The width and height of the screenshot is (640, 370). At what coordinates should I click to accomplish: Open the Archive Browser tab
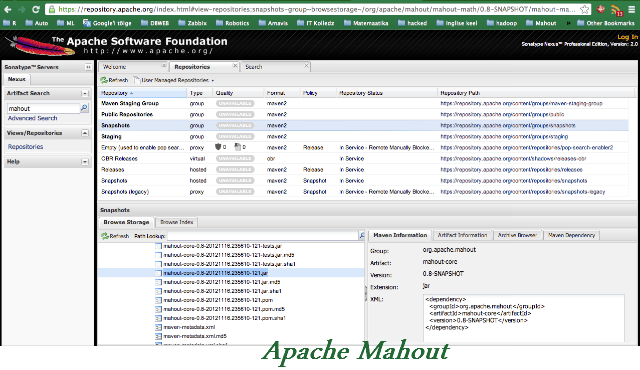tap(517, 235)
